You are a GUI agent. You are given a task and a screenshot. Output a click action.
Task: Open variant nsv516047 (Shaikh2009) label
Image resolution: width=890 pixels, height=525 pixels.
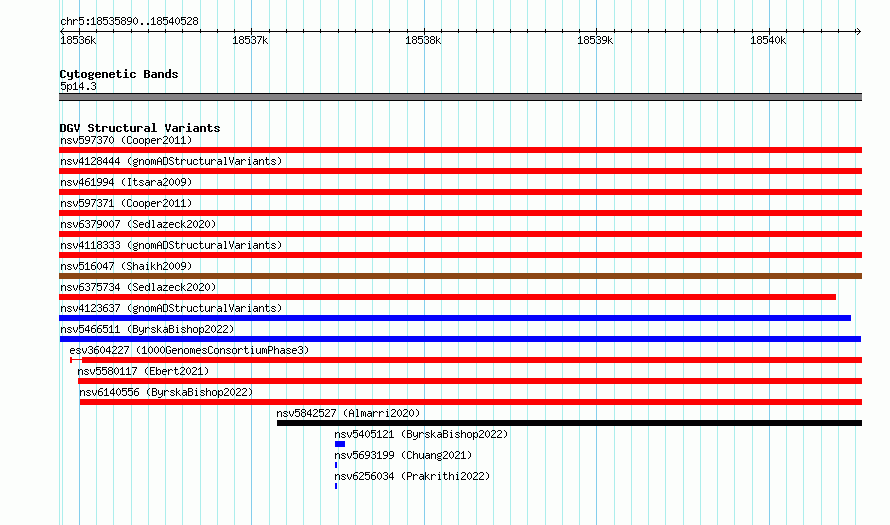[x=126, y=266]
